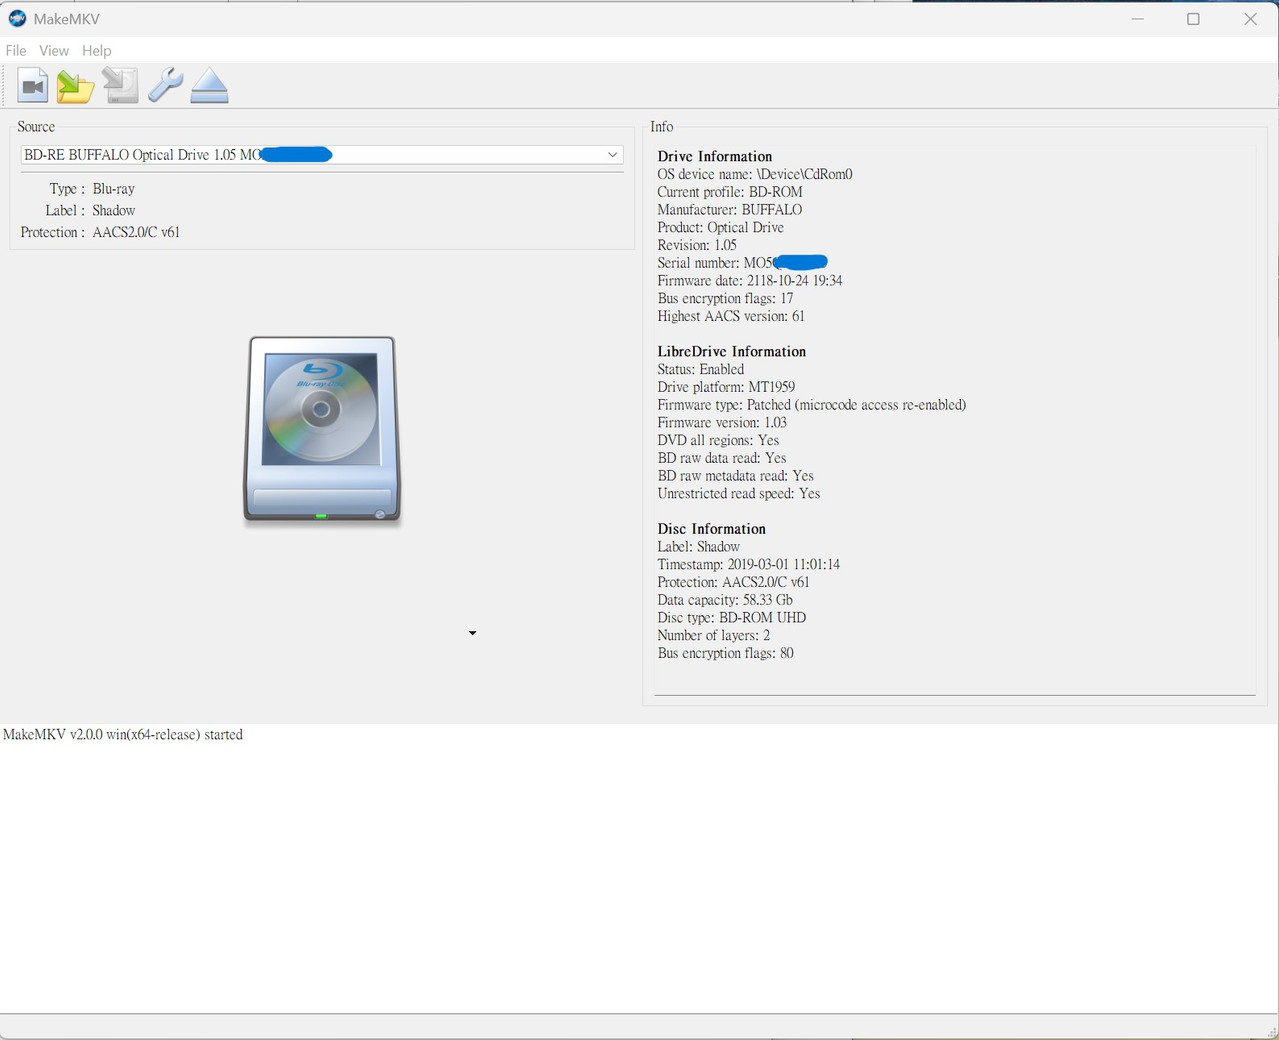Click the 'LibreDrive Information' heading
Image resolution: width=1279 pixels, height=1040 pixels.
coord(732,351)
